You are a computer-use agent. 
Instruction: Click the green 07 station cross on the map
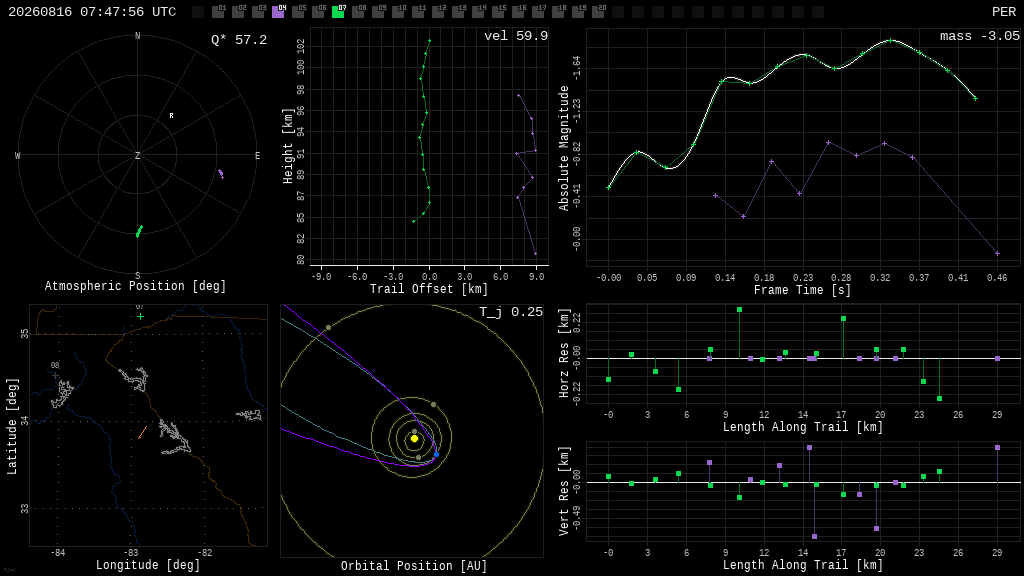point(140,317)
